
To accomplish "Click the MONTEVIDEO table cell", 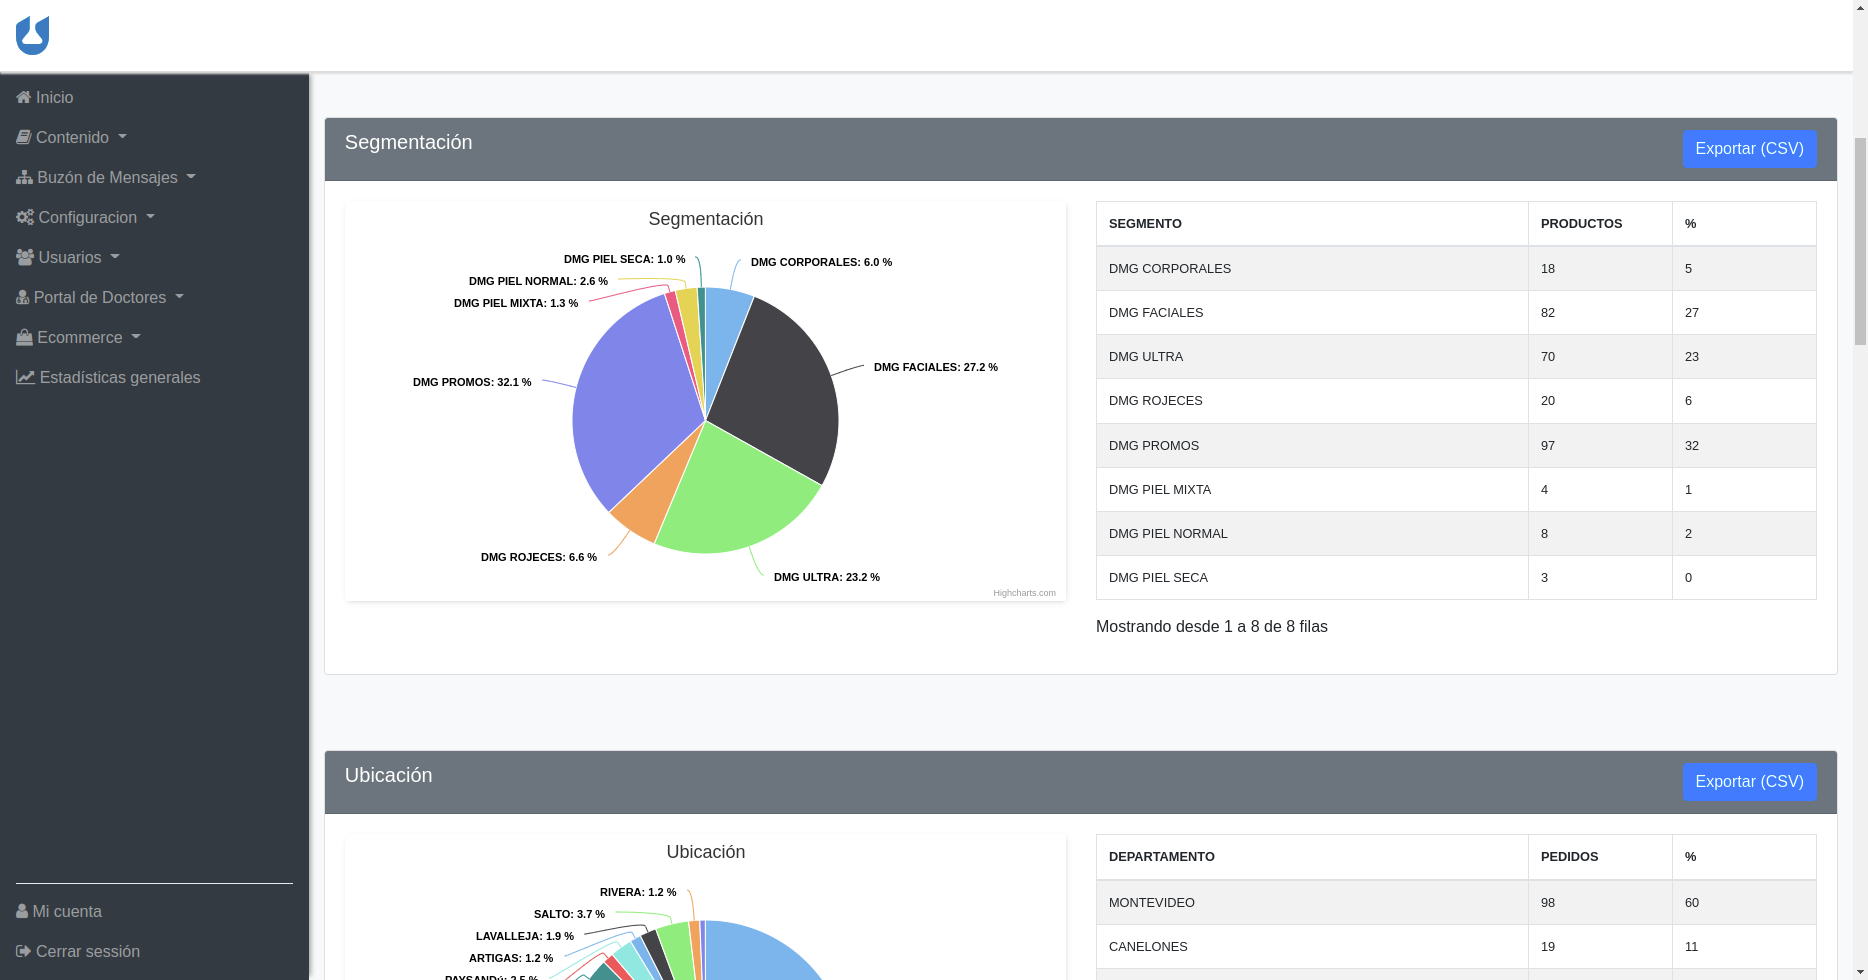I will 1312,902.
